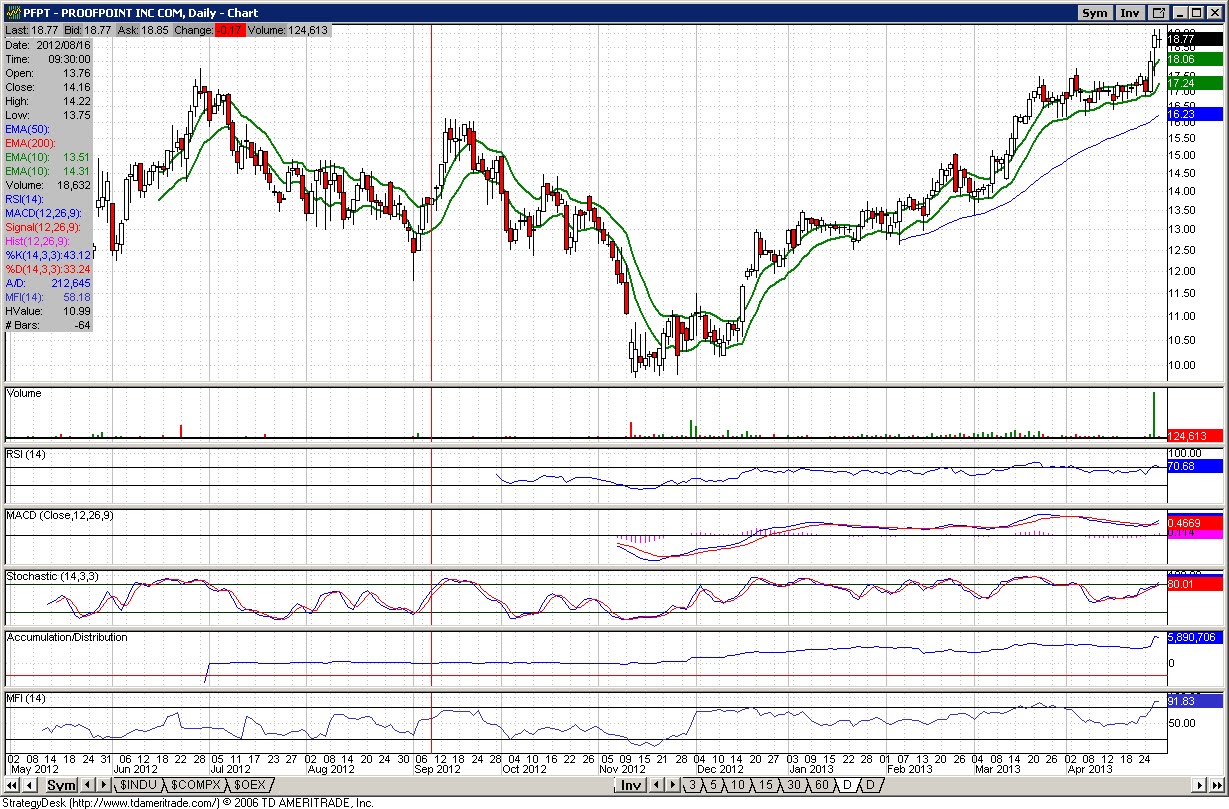Click the 80.01 Stochastic value label
The height and width of the screenshot is (809, 1229).
[1193, 584]
